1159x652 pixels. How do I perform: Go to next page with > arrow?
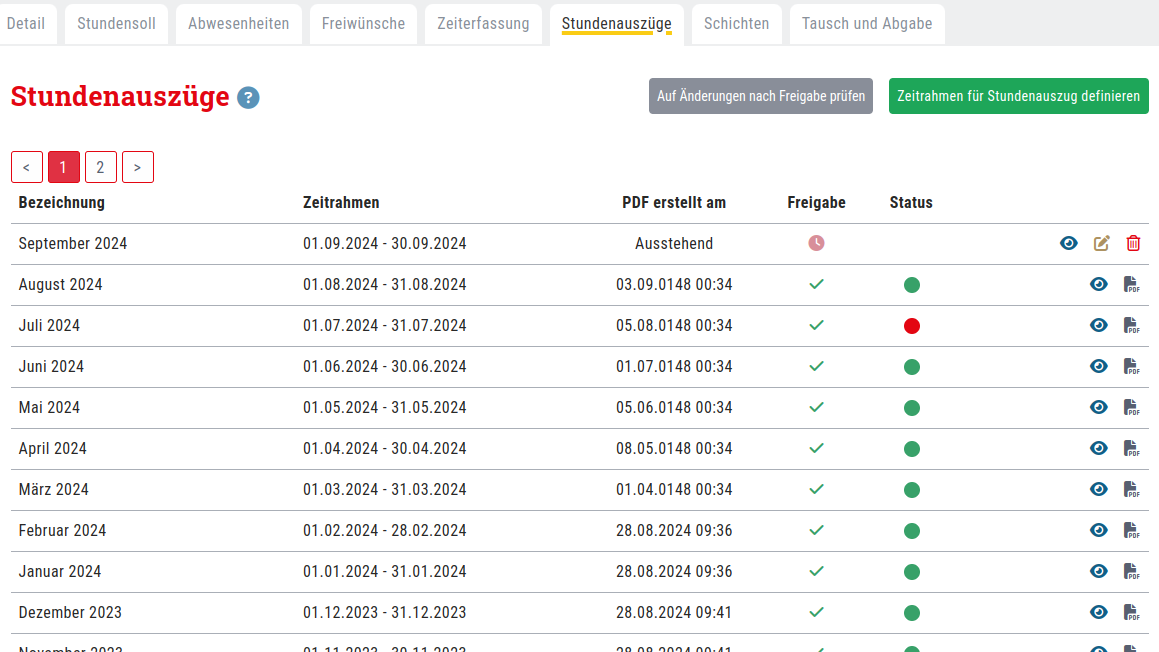138,167
